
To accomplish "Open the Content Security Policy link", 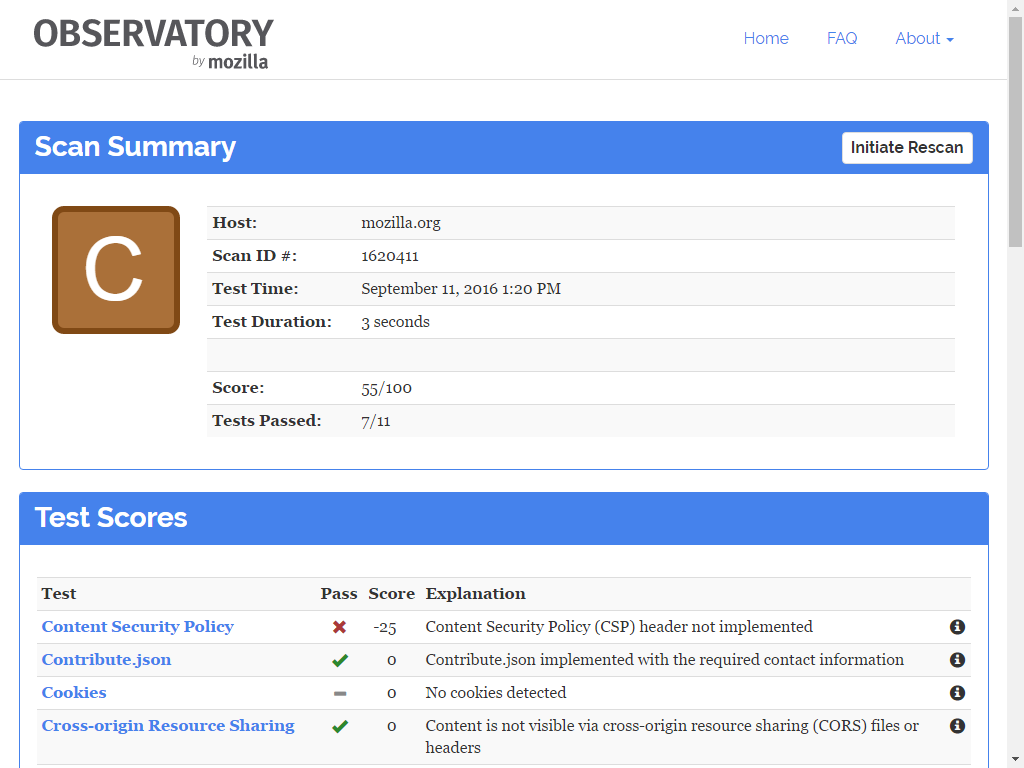I will pos(138,627).
